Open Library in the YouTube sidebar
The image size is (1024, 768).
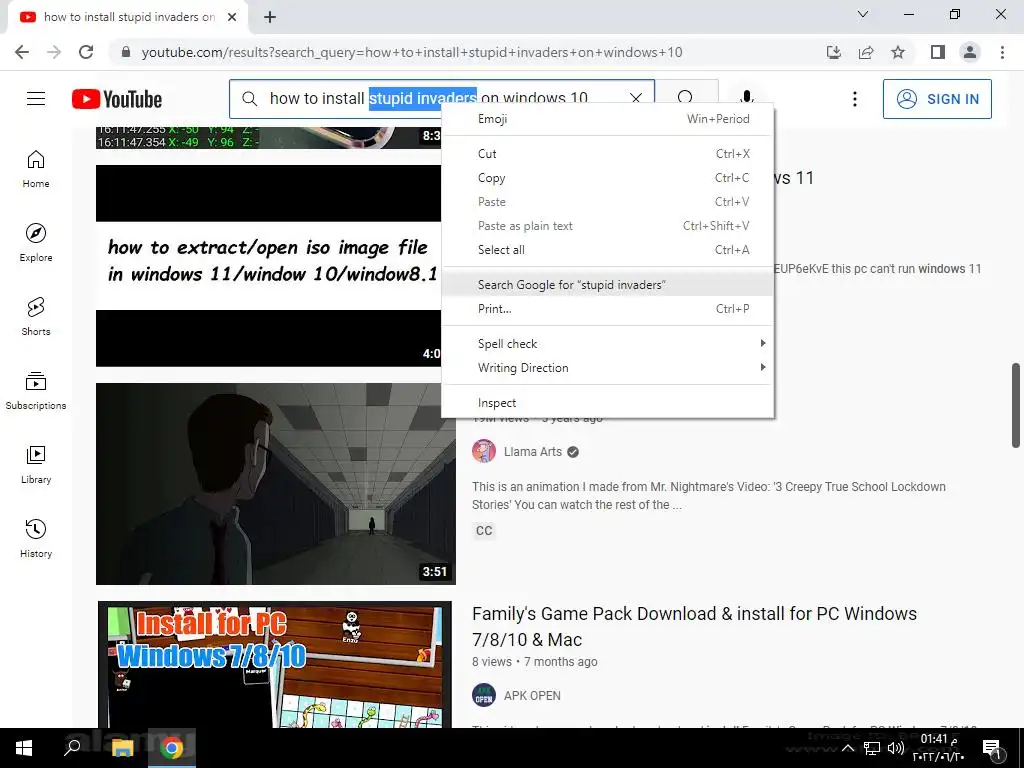[36, 464]
